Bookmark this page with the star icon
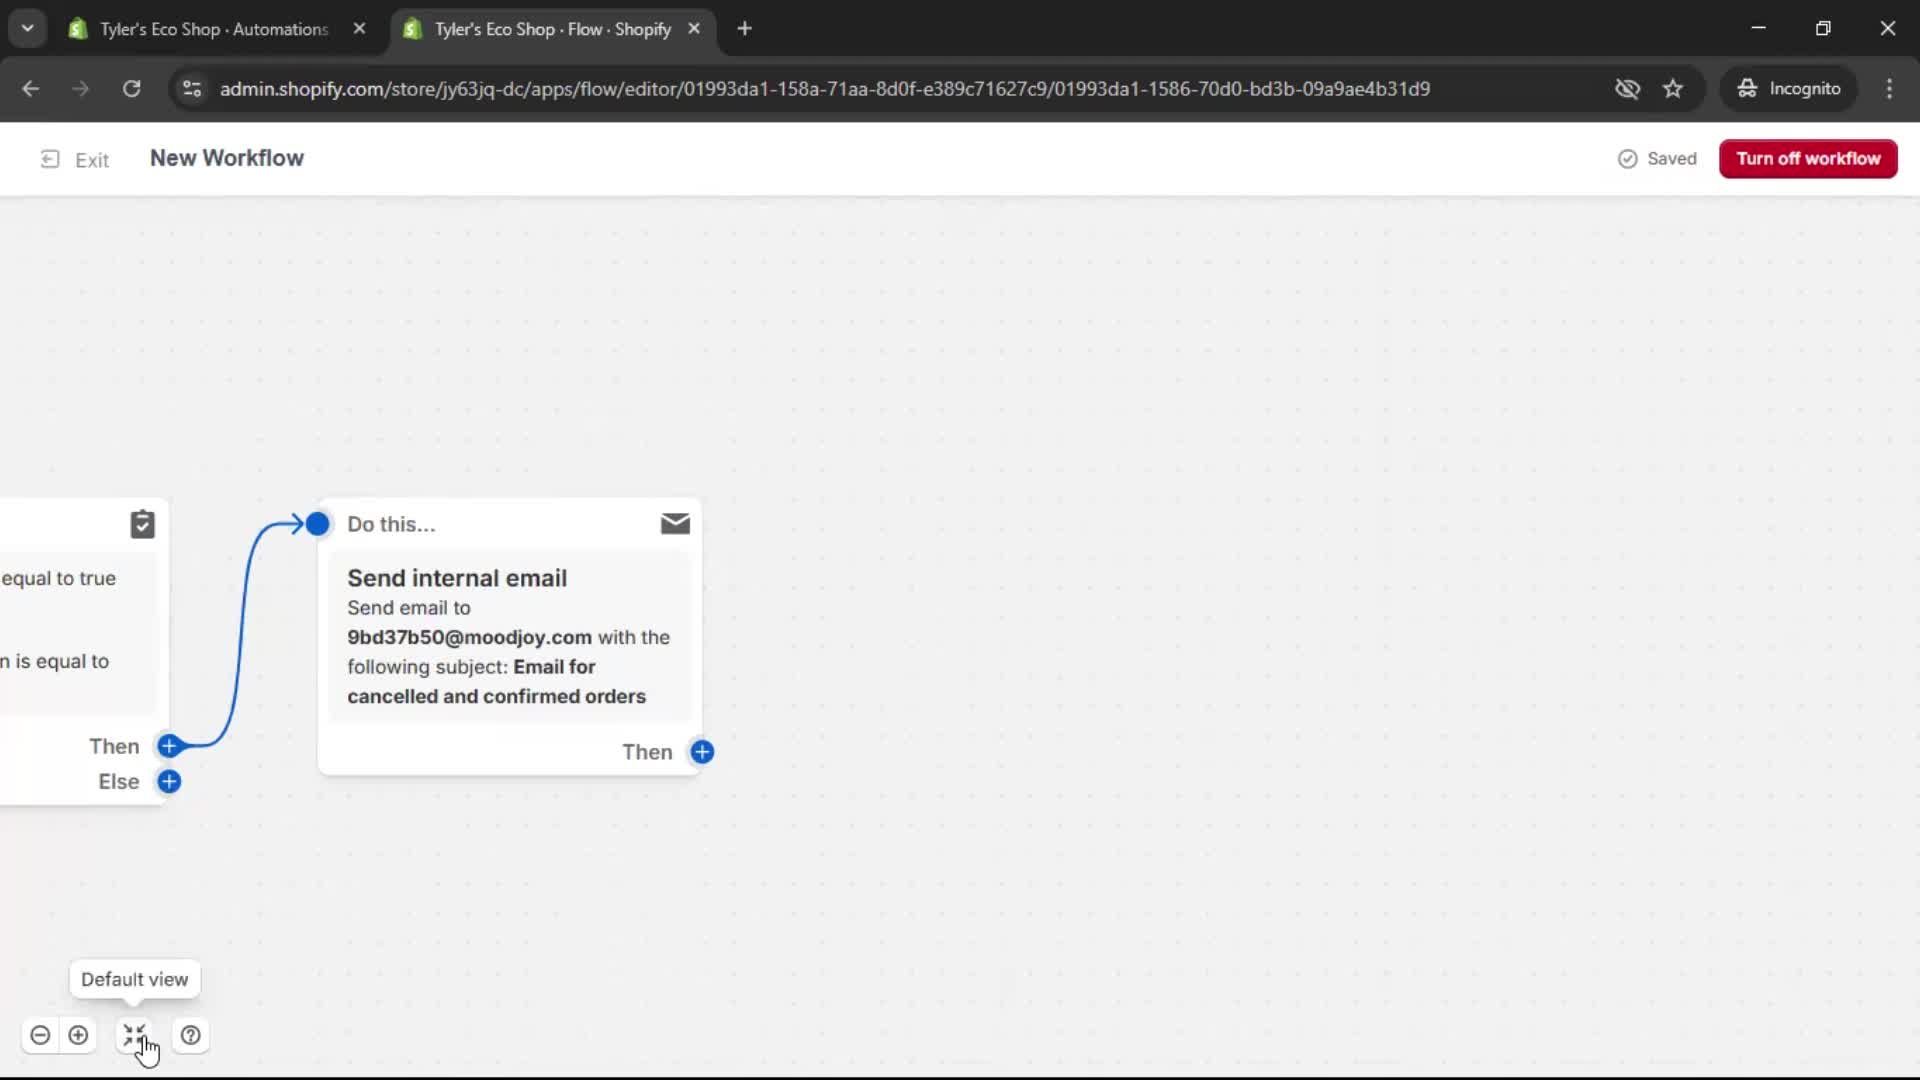 point(1674,88)
